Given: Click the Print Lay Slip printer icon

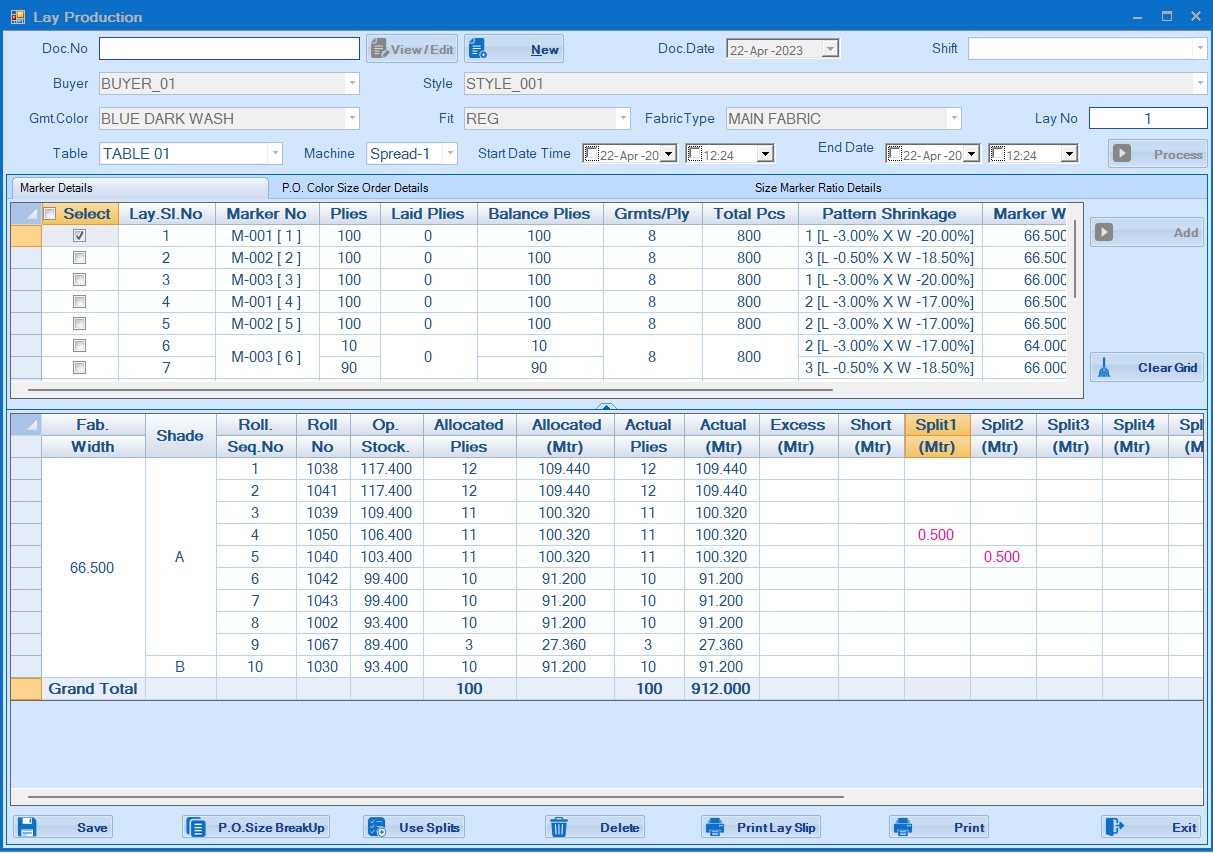Looking at the screenshot, I should tap(715, 827).
